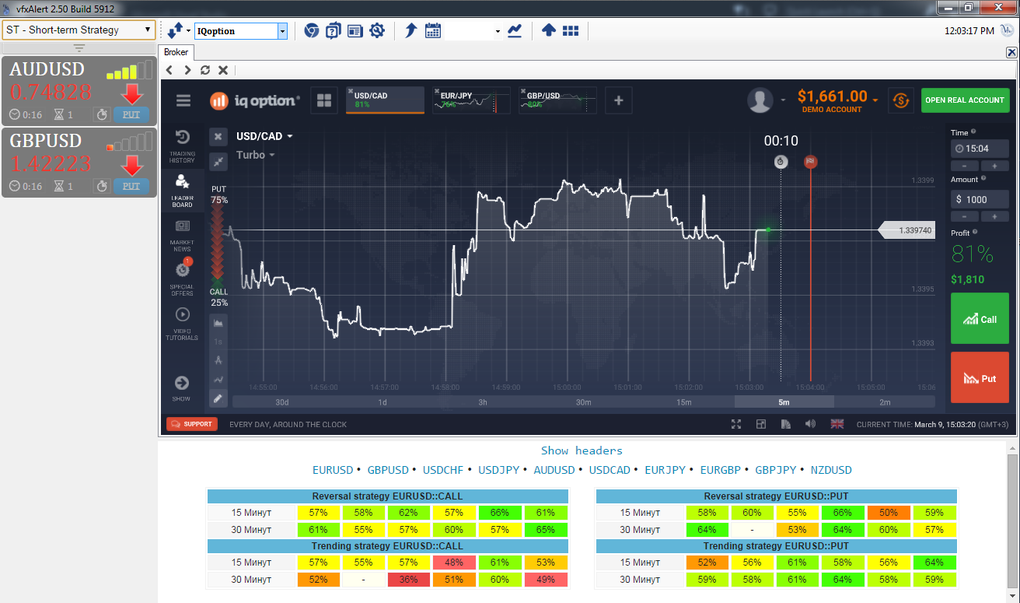The width and height of the screenshot is (1020, 603).
Task: Open the indicators compass tool icon
Action: click(218, 360)
